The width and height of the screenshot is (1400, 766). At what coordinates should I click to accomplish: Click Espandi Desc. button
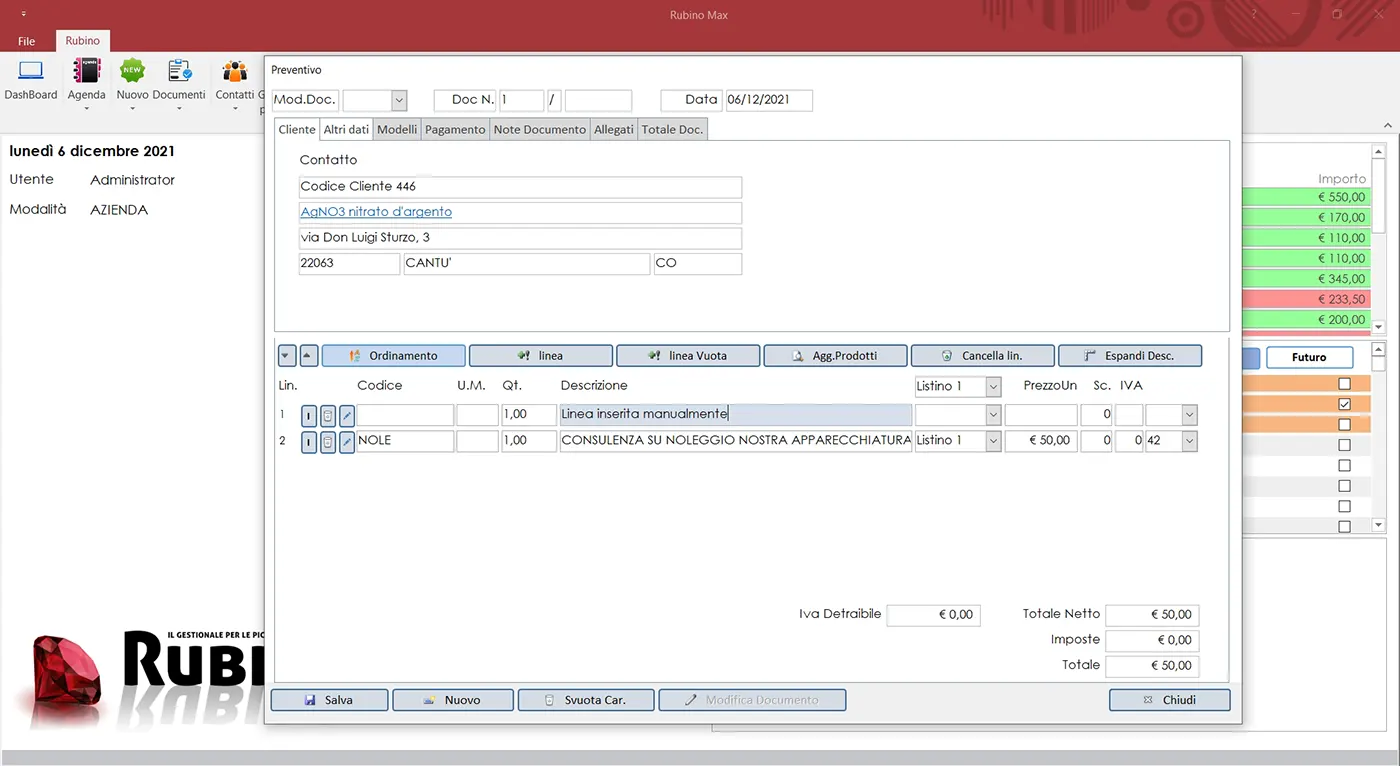[x=1130, y=355]
